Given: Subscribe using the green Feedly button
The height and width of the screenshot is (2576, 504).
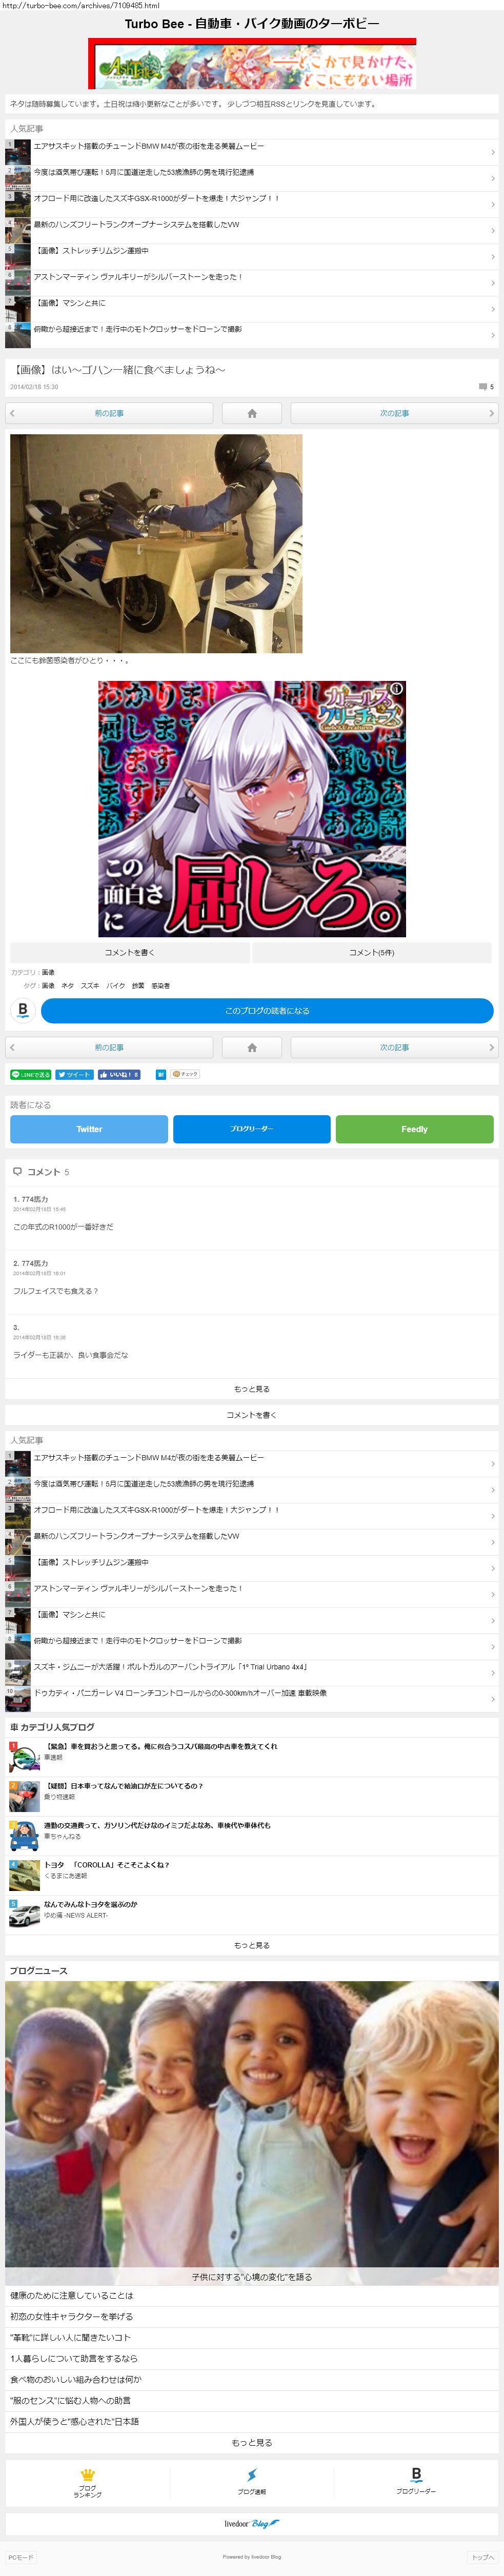Looking at the screenshot, I should point(414,1129).
